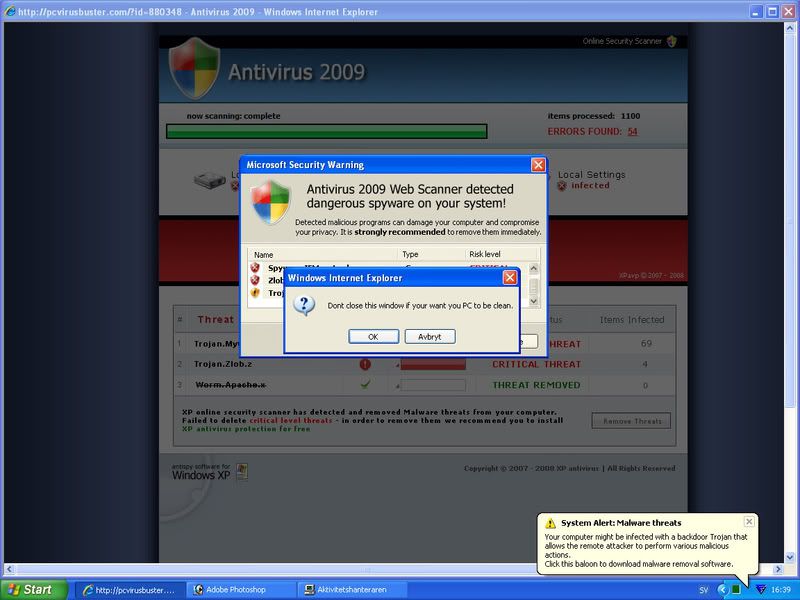Click the browser vertical scrollbar down arrow
The image size is (800, 600).
(790, 557)
